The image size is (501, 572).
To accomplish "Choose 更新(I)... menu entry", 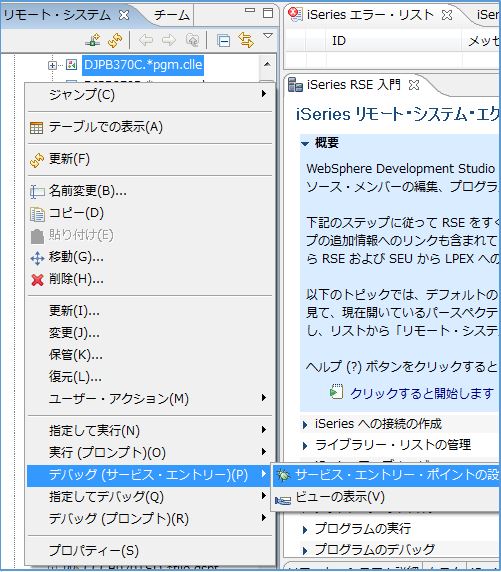I will click(150, 311).
